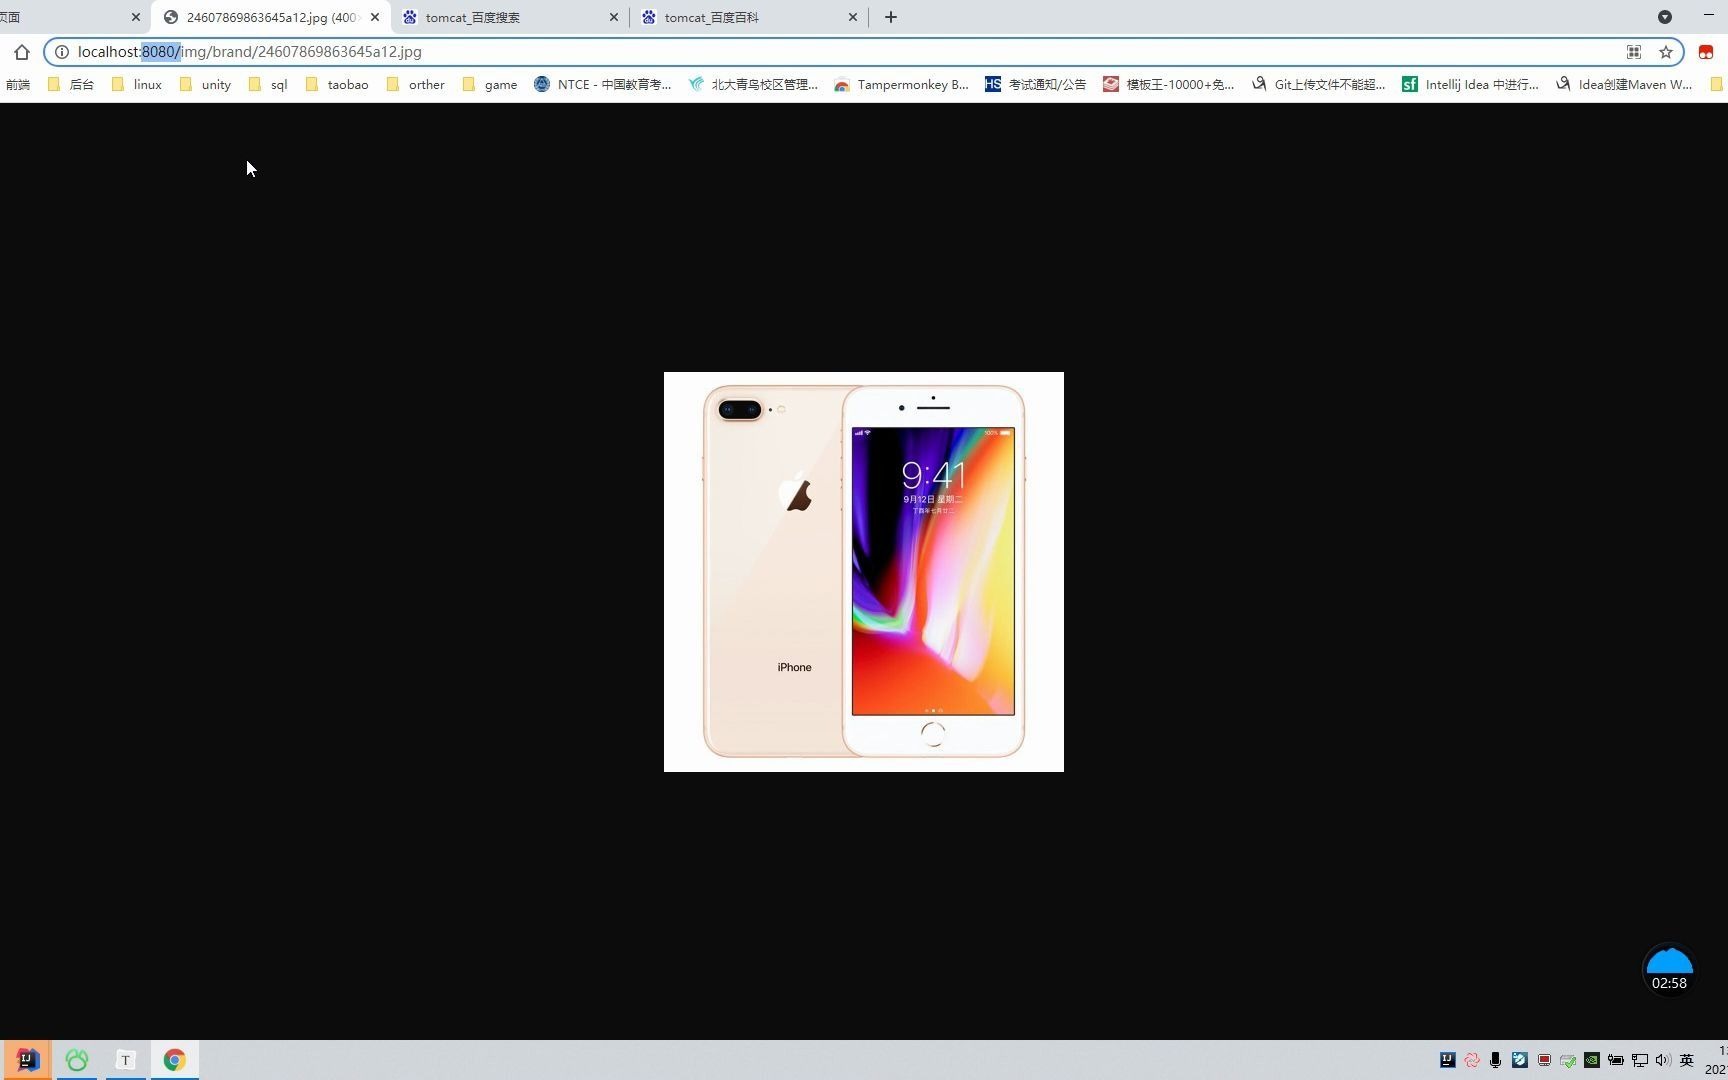Open the linux bookmark folder

(x=137, y=85)
